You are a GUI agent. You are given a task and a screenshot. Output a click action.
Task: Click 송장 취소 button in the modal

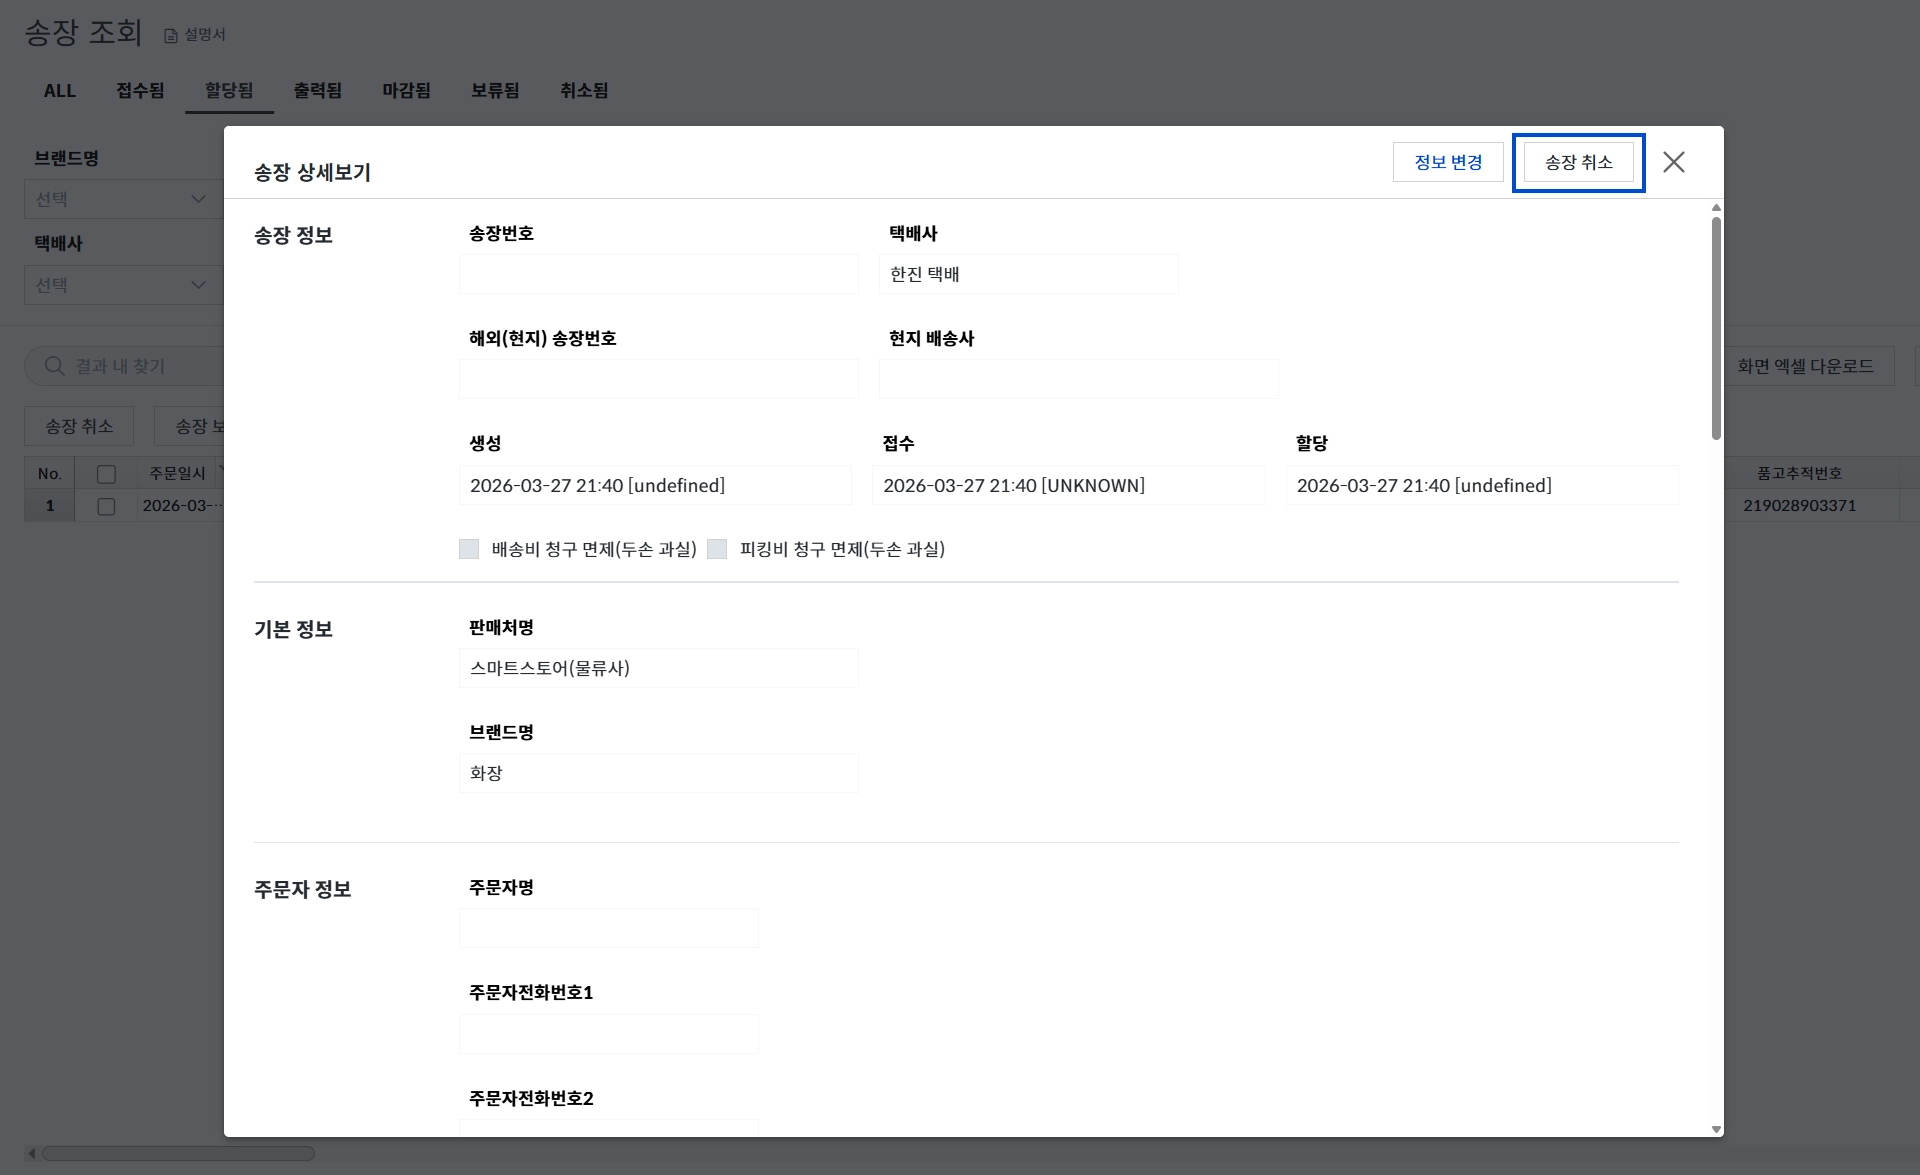1578,162
